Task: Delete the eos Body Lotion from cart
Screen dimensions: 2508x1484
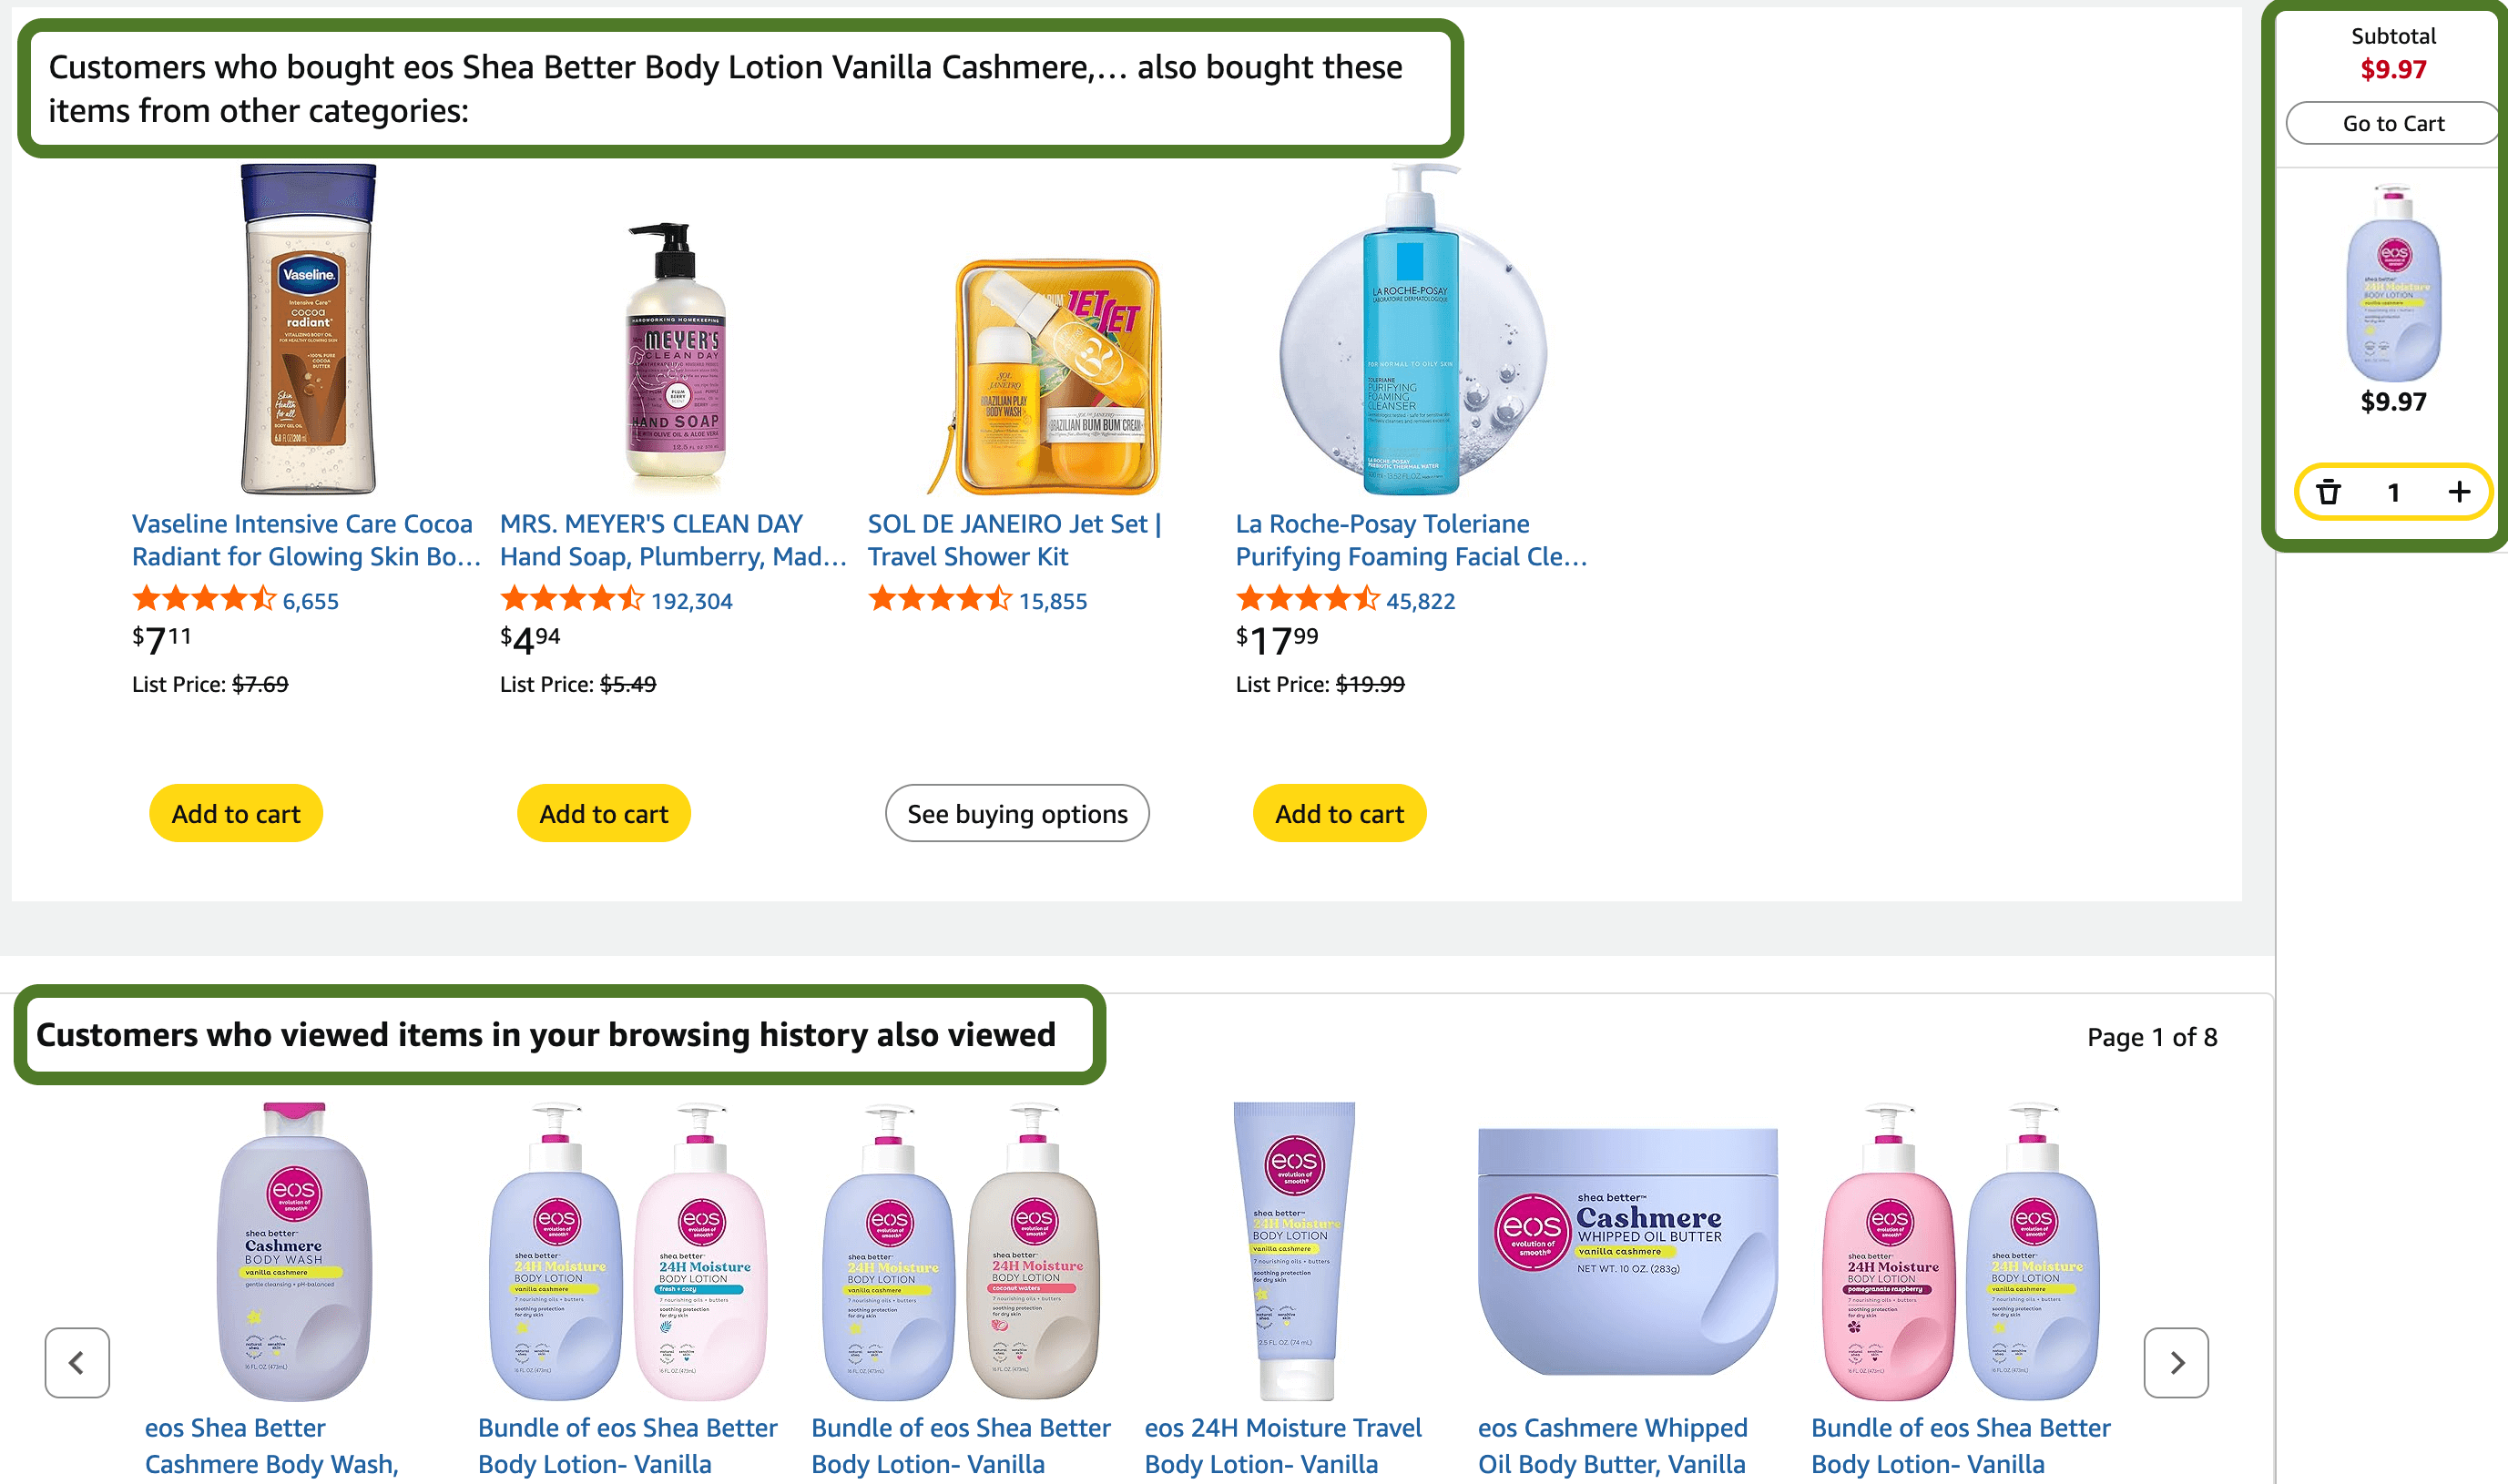Action: pyautogui.click(x=2328, y=491)
